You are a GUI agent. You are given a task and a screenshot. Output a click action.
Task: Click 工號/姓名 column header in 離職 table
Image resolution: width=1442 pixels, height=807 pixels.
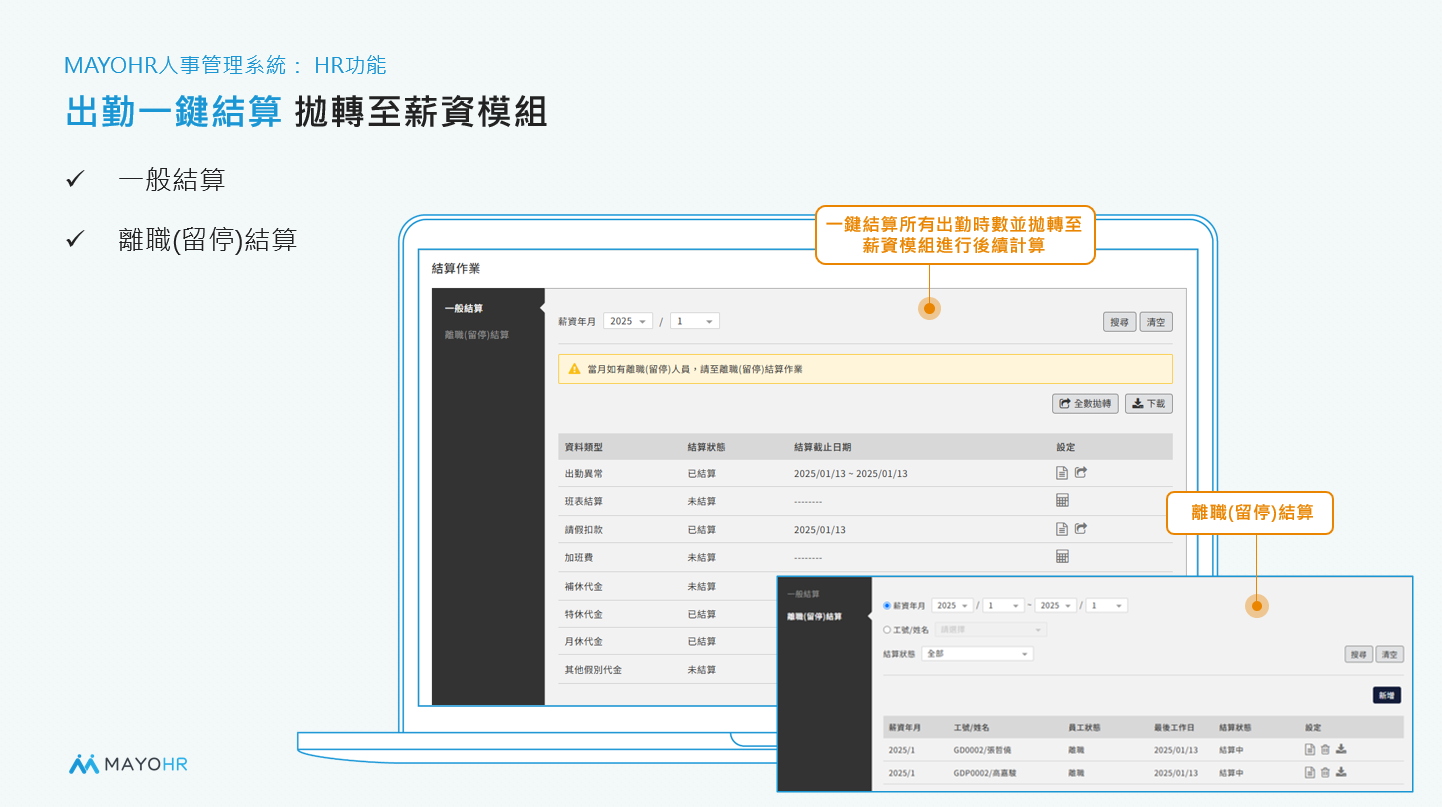(x=971, y=727)
